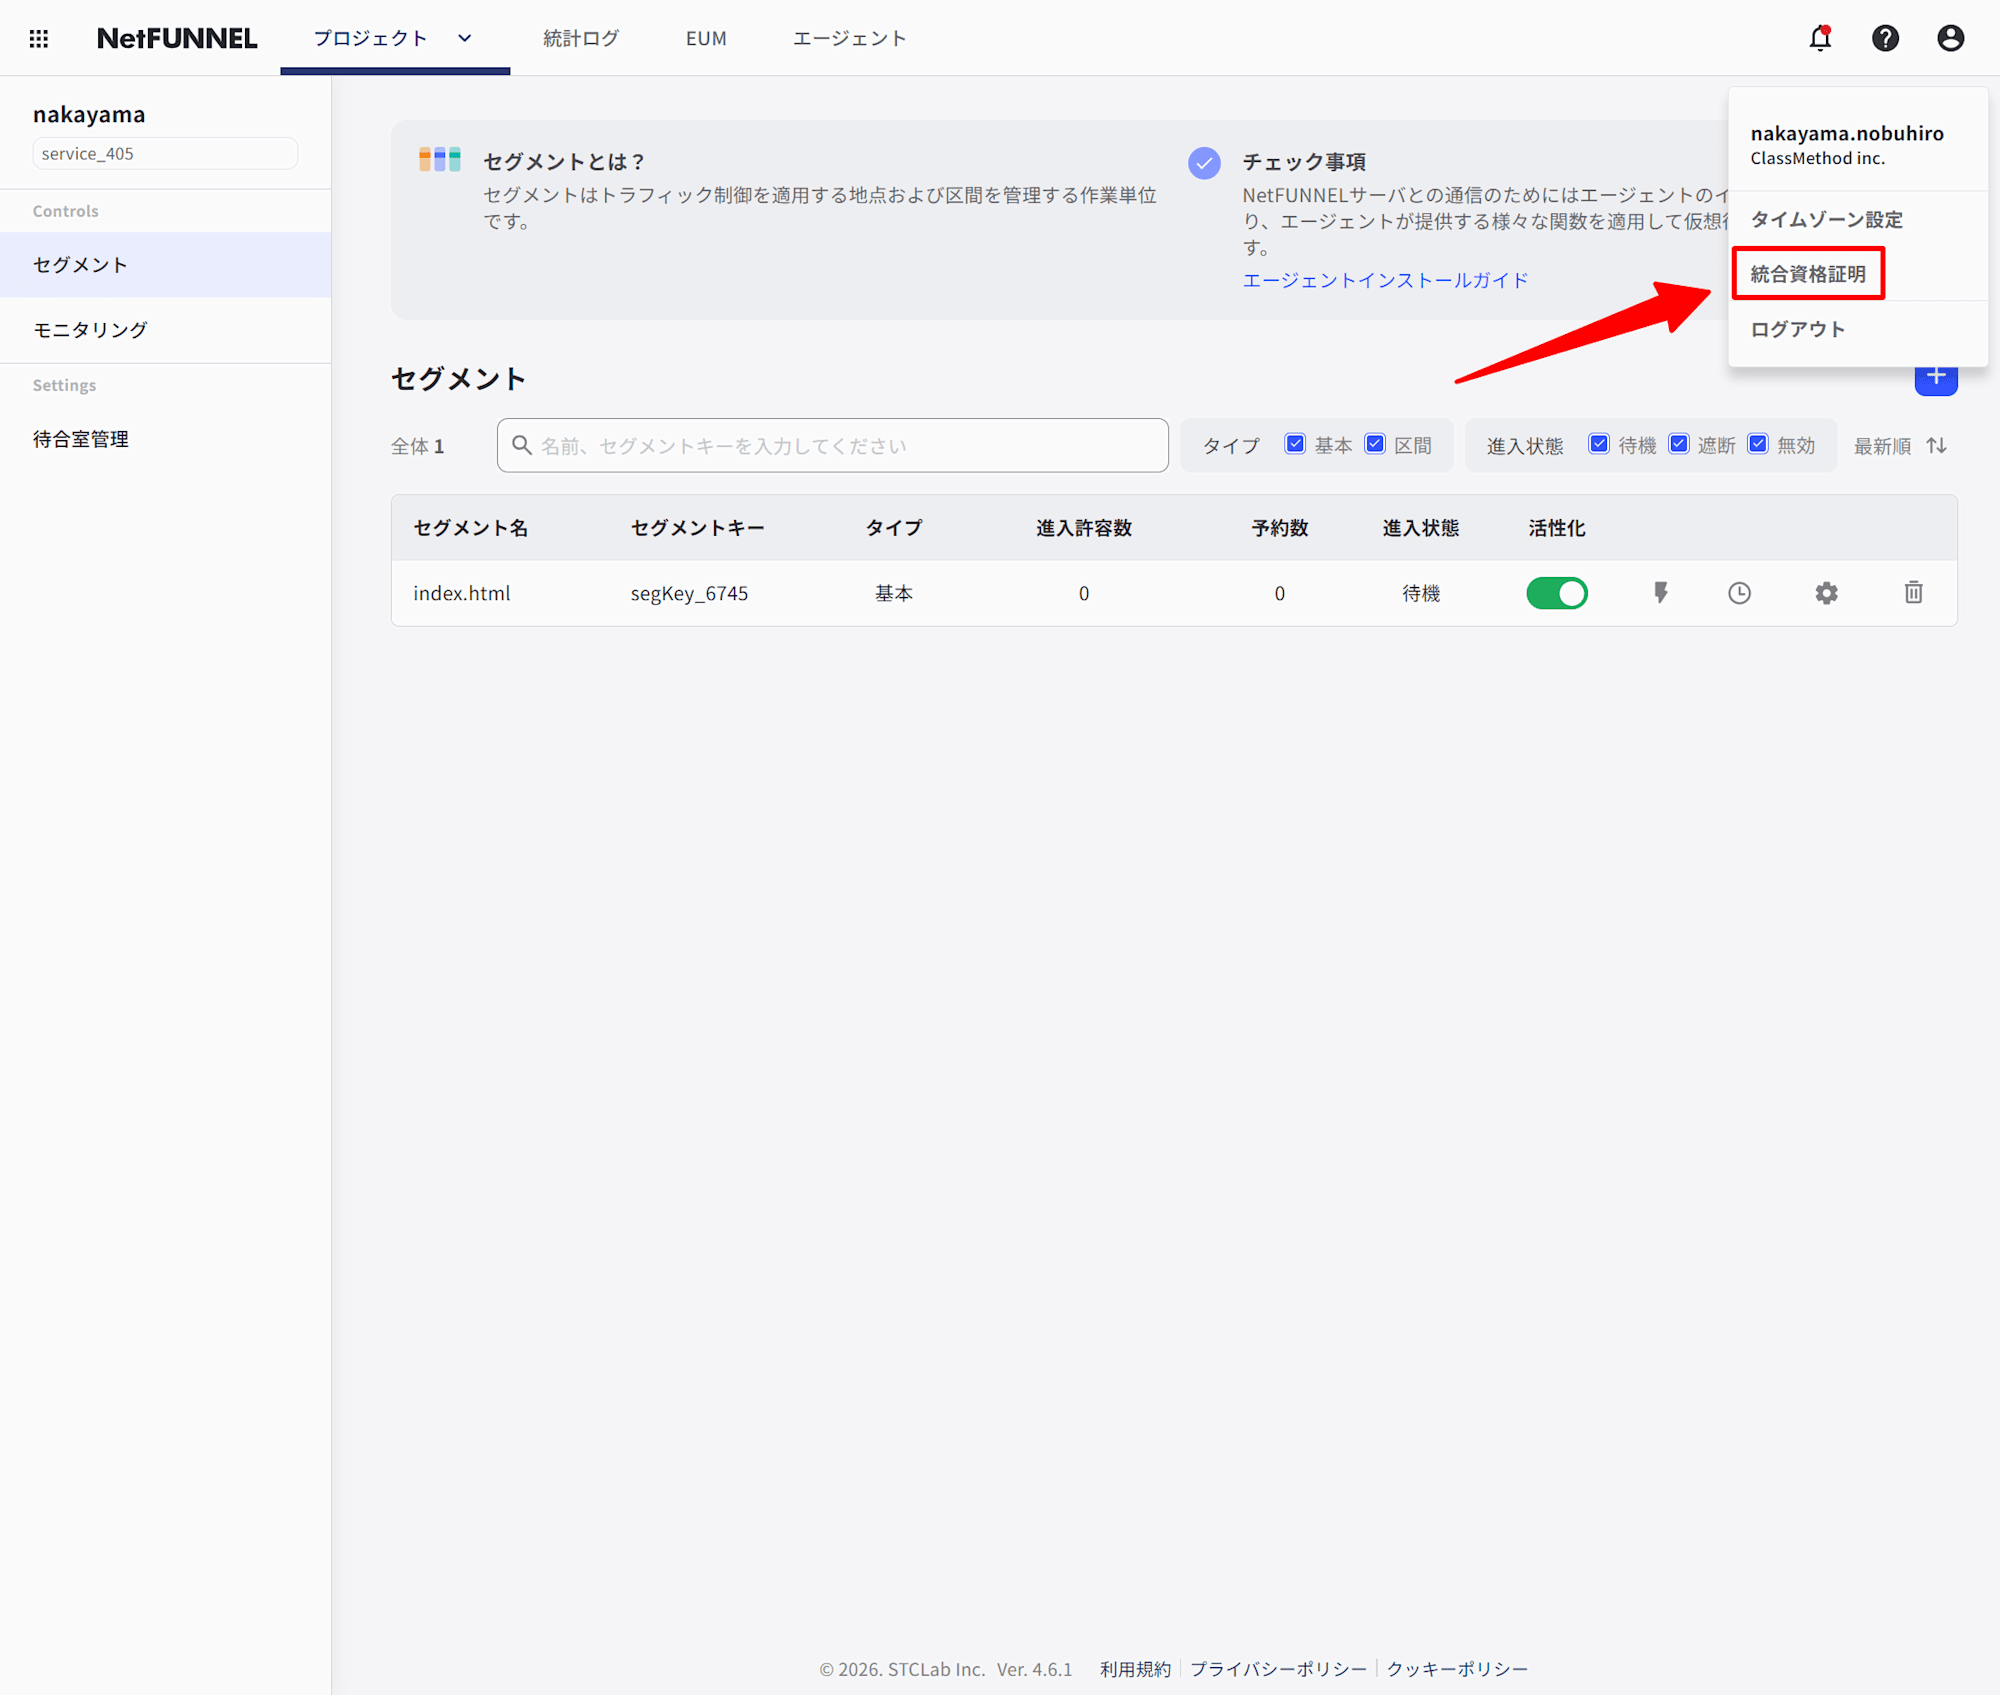
Task: Switch to the 統計ログ tab
Action: (x=581, y=38)
